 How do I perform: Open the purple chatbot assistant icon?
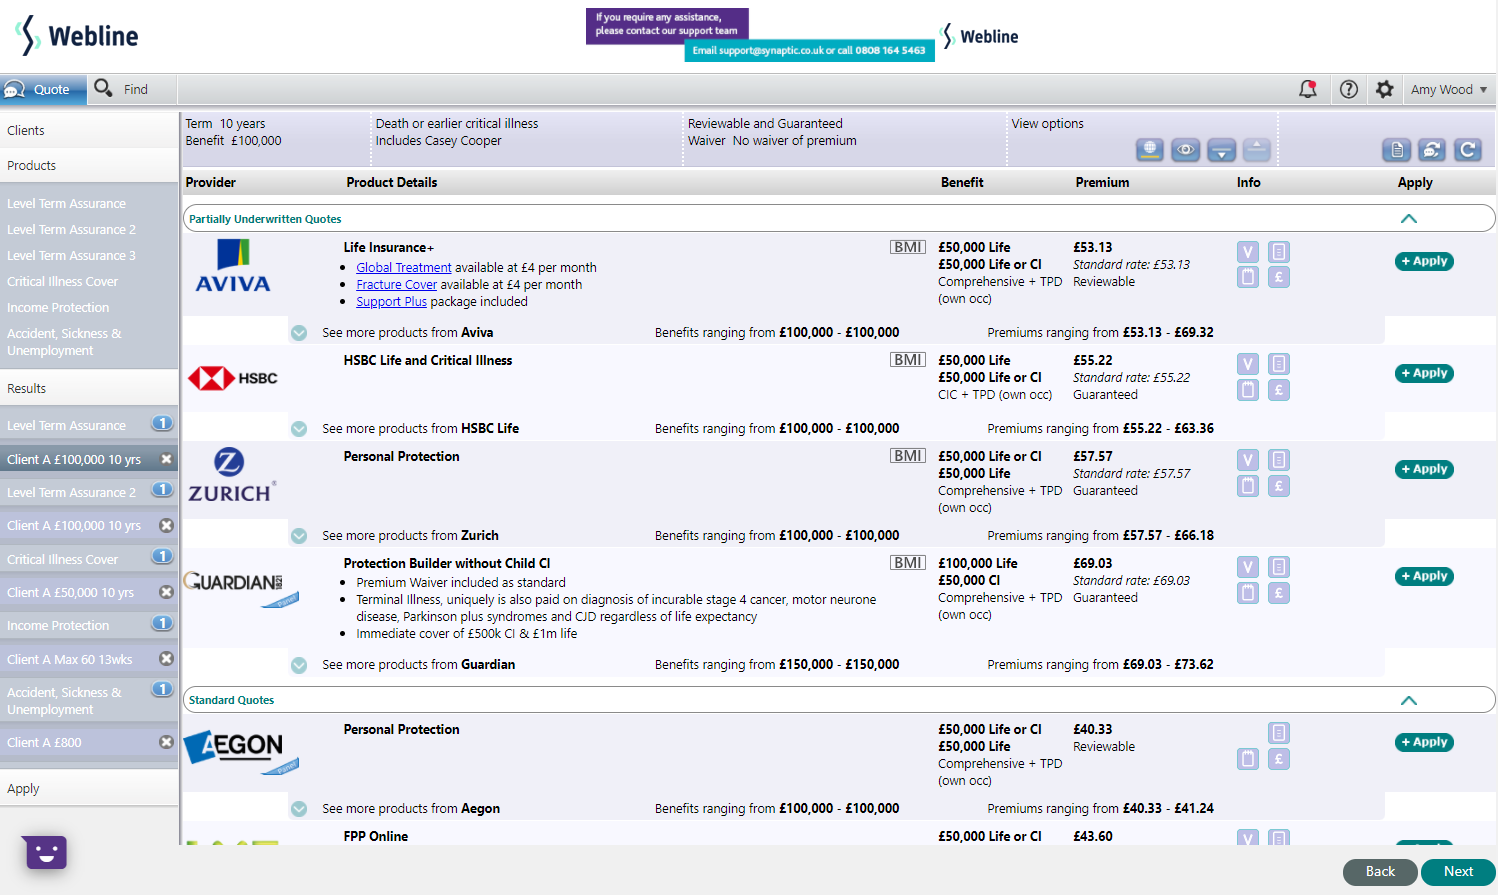44,852
